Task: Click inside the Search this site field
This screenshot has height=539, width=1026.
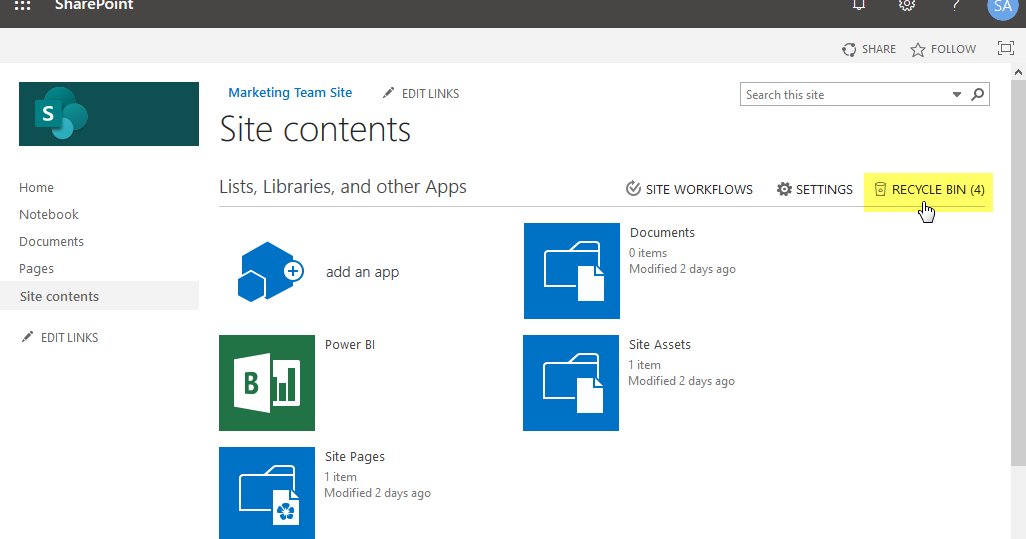Action: click(845, 95)
